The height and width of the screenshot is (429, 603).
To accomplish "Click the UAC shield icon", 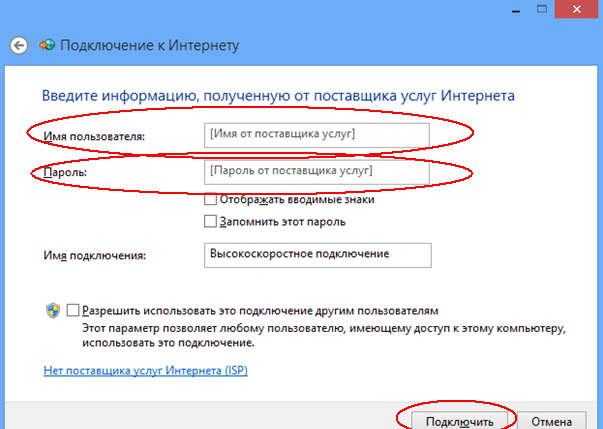I will pos(54,311).
